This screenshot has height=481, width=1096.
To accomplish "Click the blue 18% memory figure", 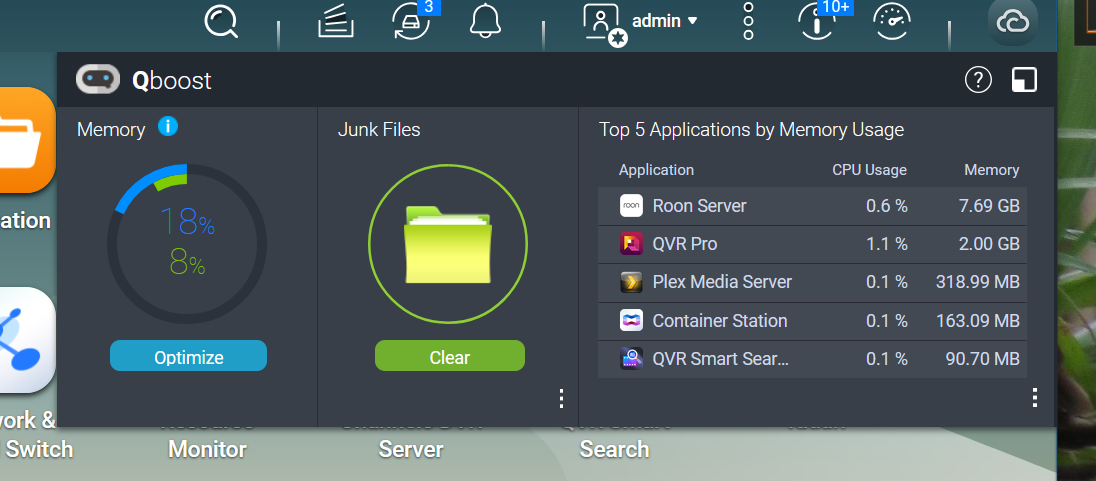I will pos(187,222).
